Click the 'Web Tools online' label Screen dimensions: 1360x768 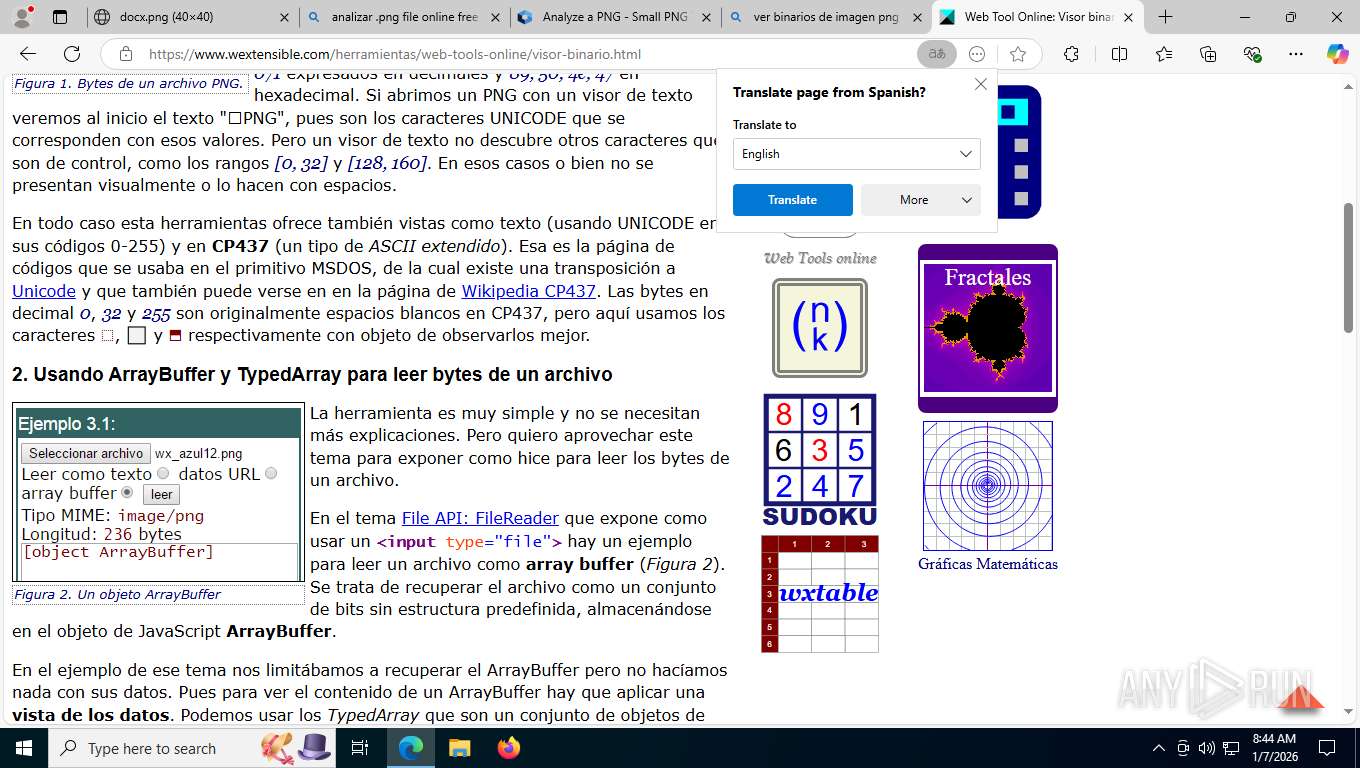[820, 258]
